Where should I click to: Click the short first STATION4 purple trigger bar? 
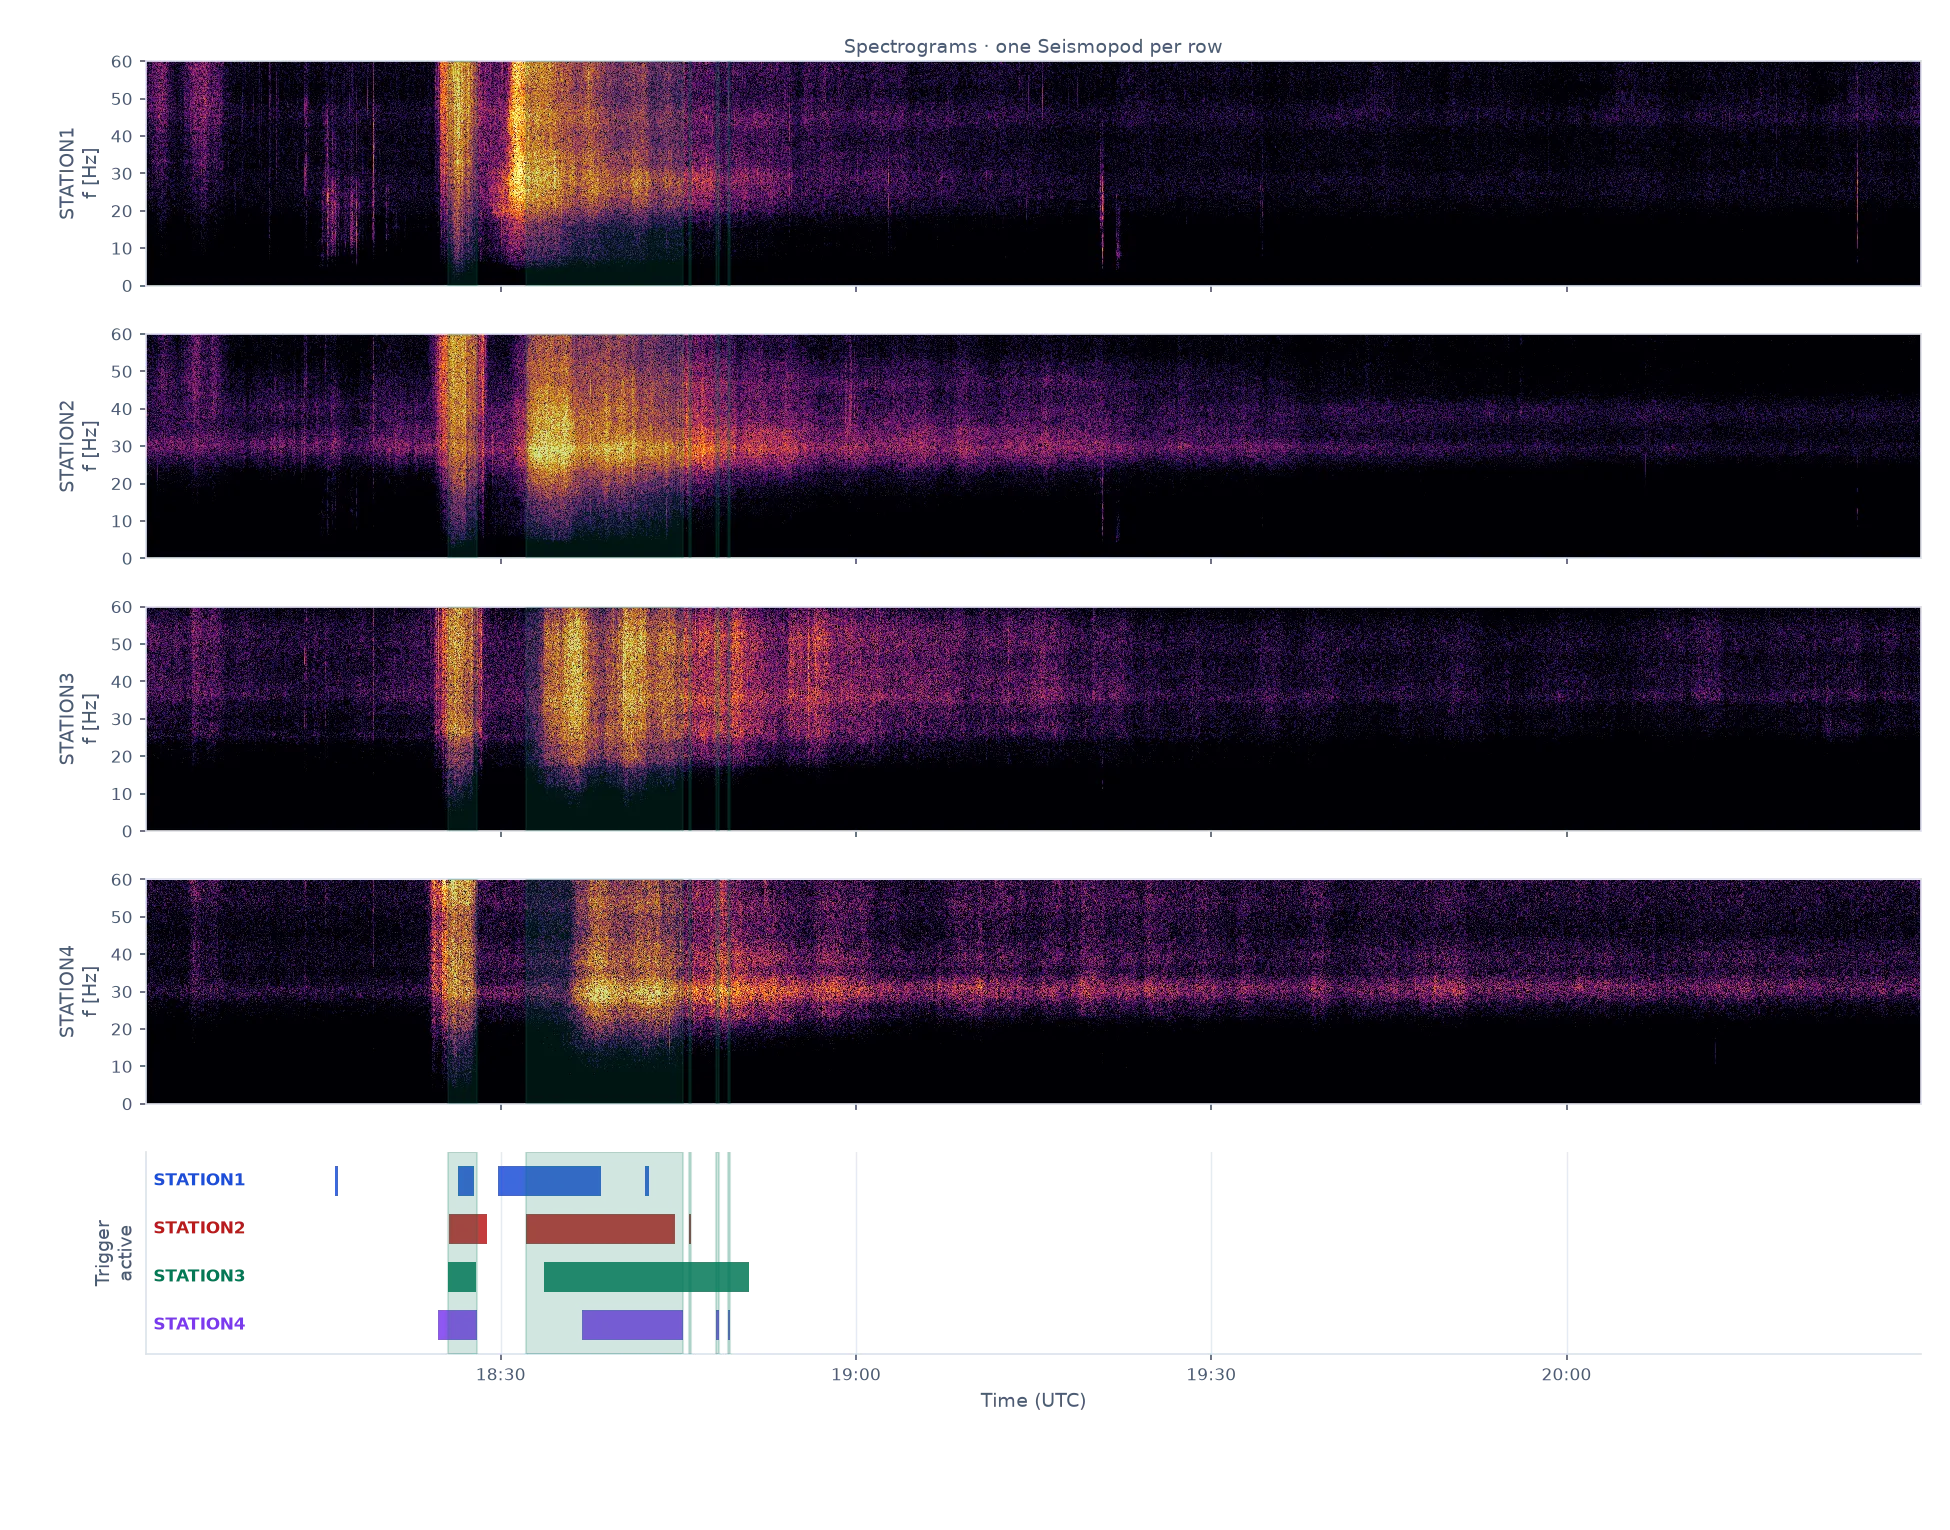(x=457, y=1325)
